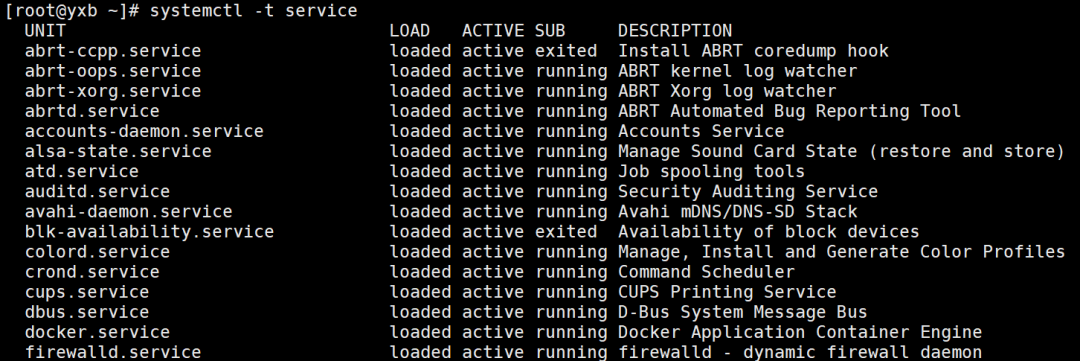1080x361 pixels.
Task: Click firewalld.service in the list
Action: point(113,352)
